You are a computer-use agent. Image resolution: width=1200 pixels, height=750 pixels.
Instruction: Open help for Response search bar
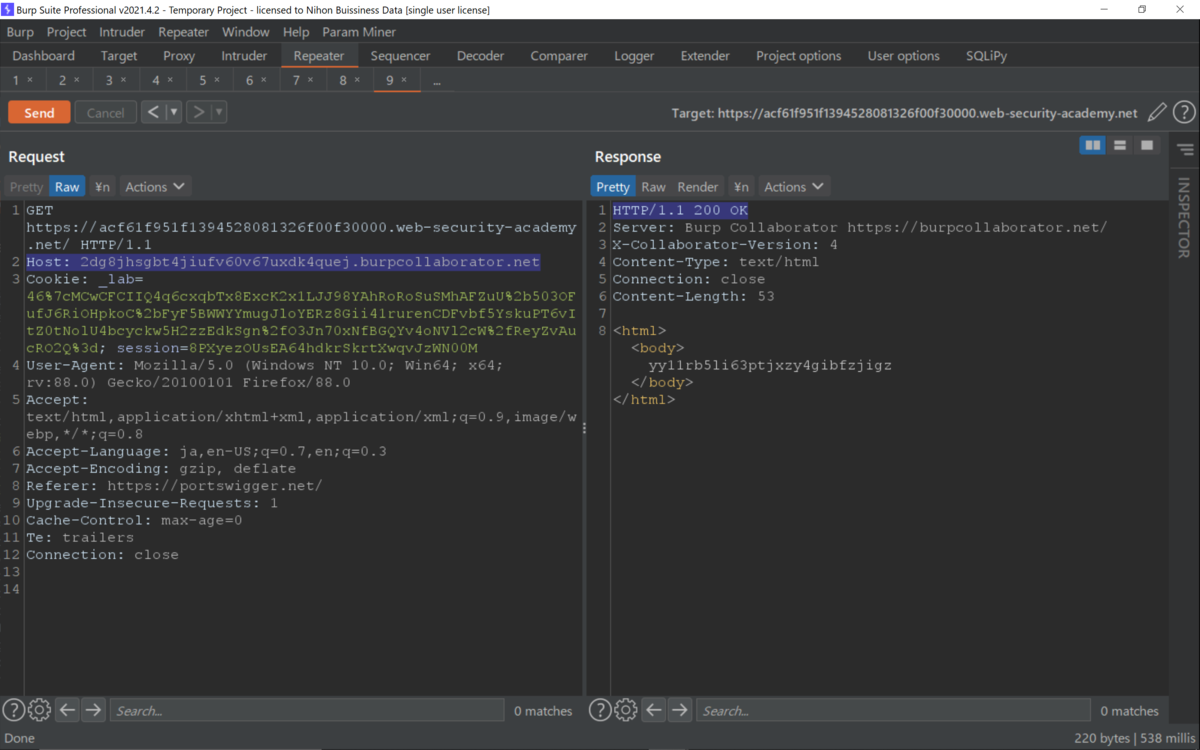pyautogui.click(x=600, y=710)
